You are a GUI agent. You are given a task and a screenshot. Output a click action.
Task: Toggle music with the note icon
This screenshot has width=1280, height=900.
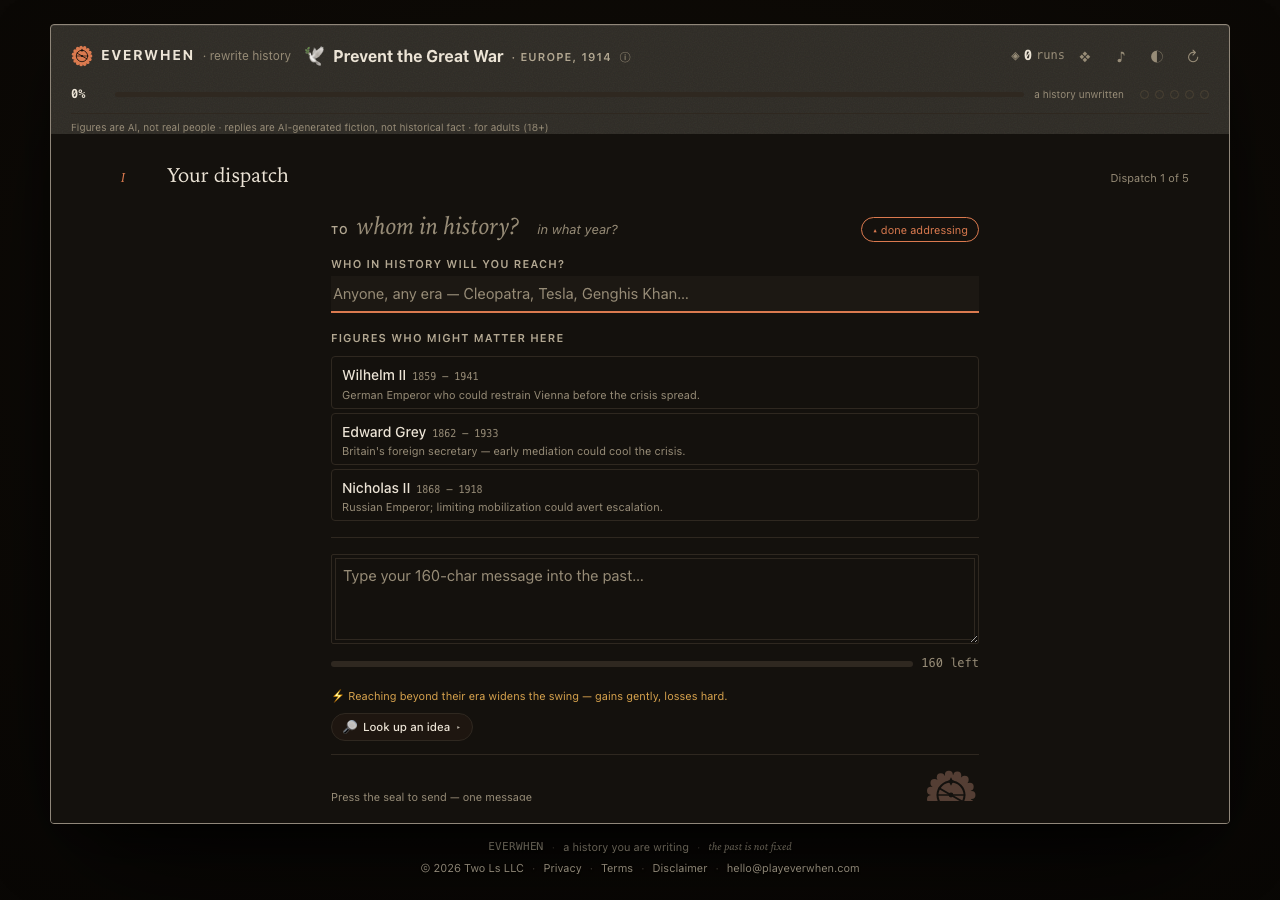tap(1121, 57)
